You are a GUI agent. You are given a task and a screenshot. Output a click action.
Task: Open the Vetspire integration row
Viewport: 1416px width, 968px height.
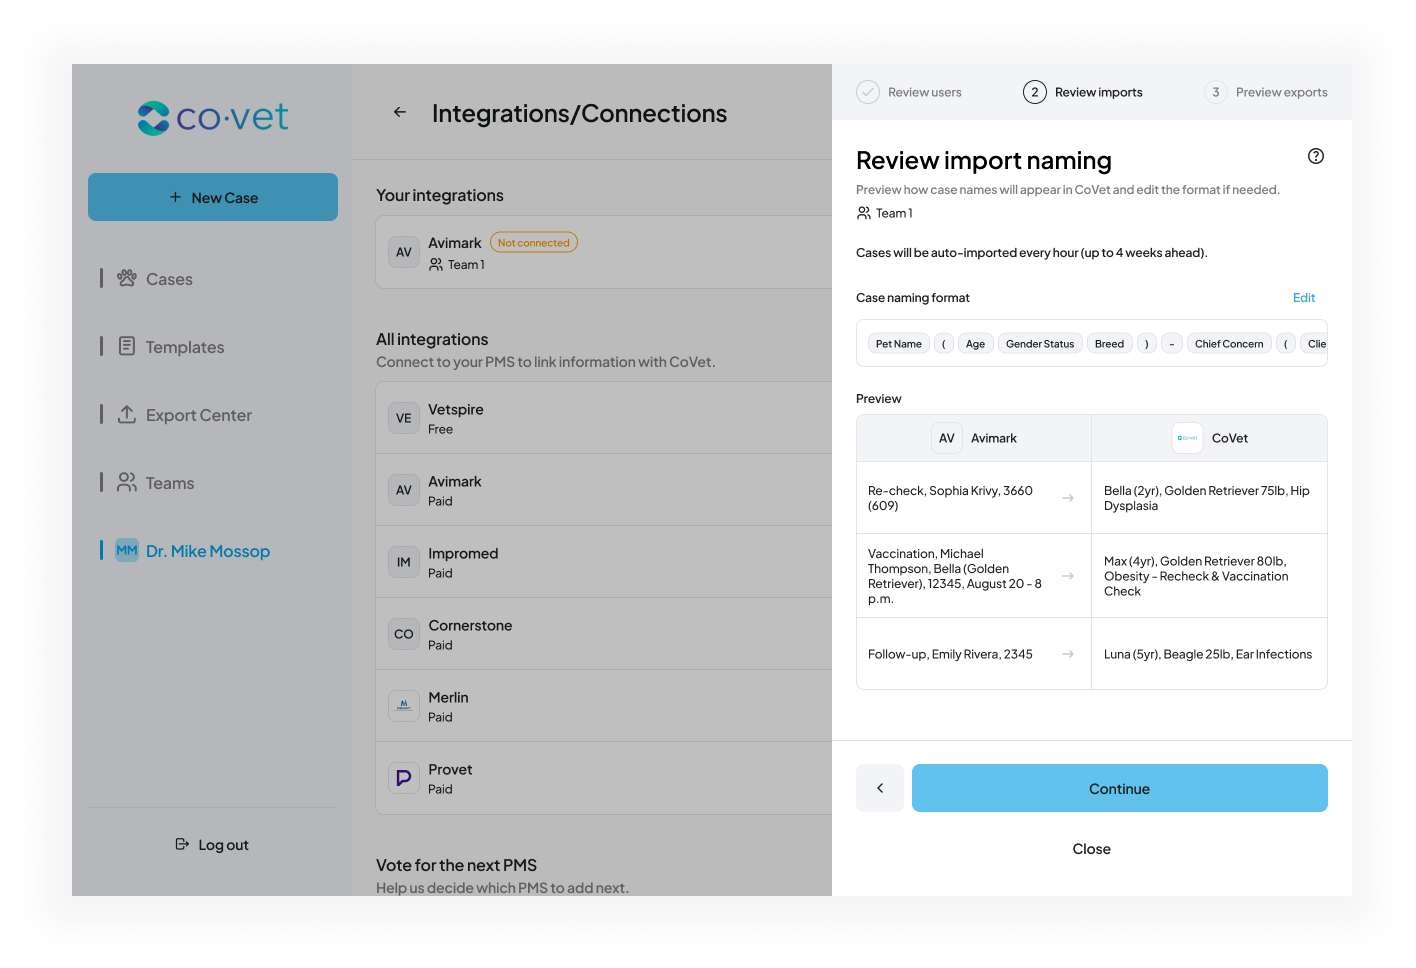(604, 418)
